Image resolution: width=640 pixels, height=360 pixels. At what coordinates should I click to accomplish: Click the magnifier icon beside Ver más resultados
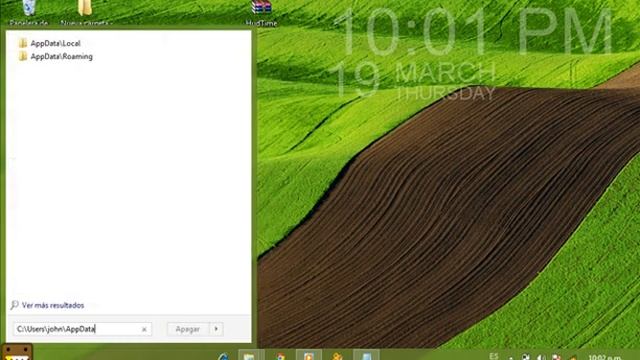pos(15,305)
